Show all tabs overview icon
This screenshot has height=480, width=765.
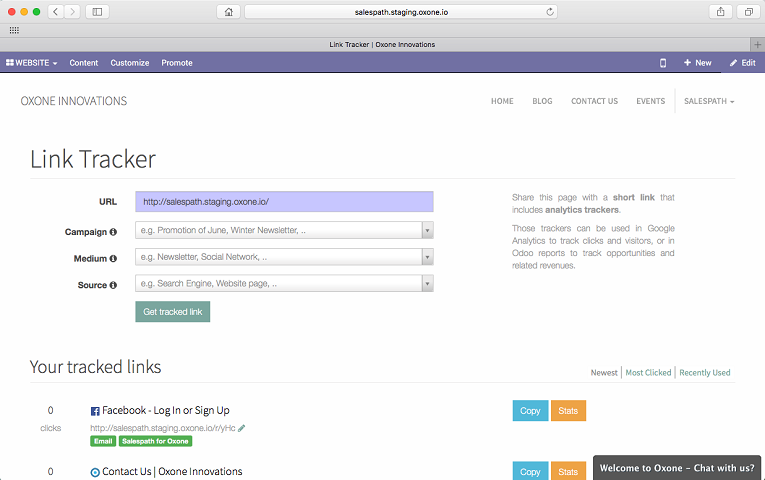[748, 12]
